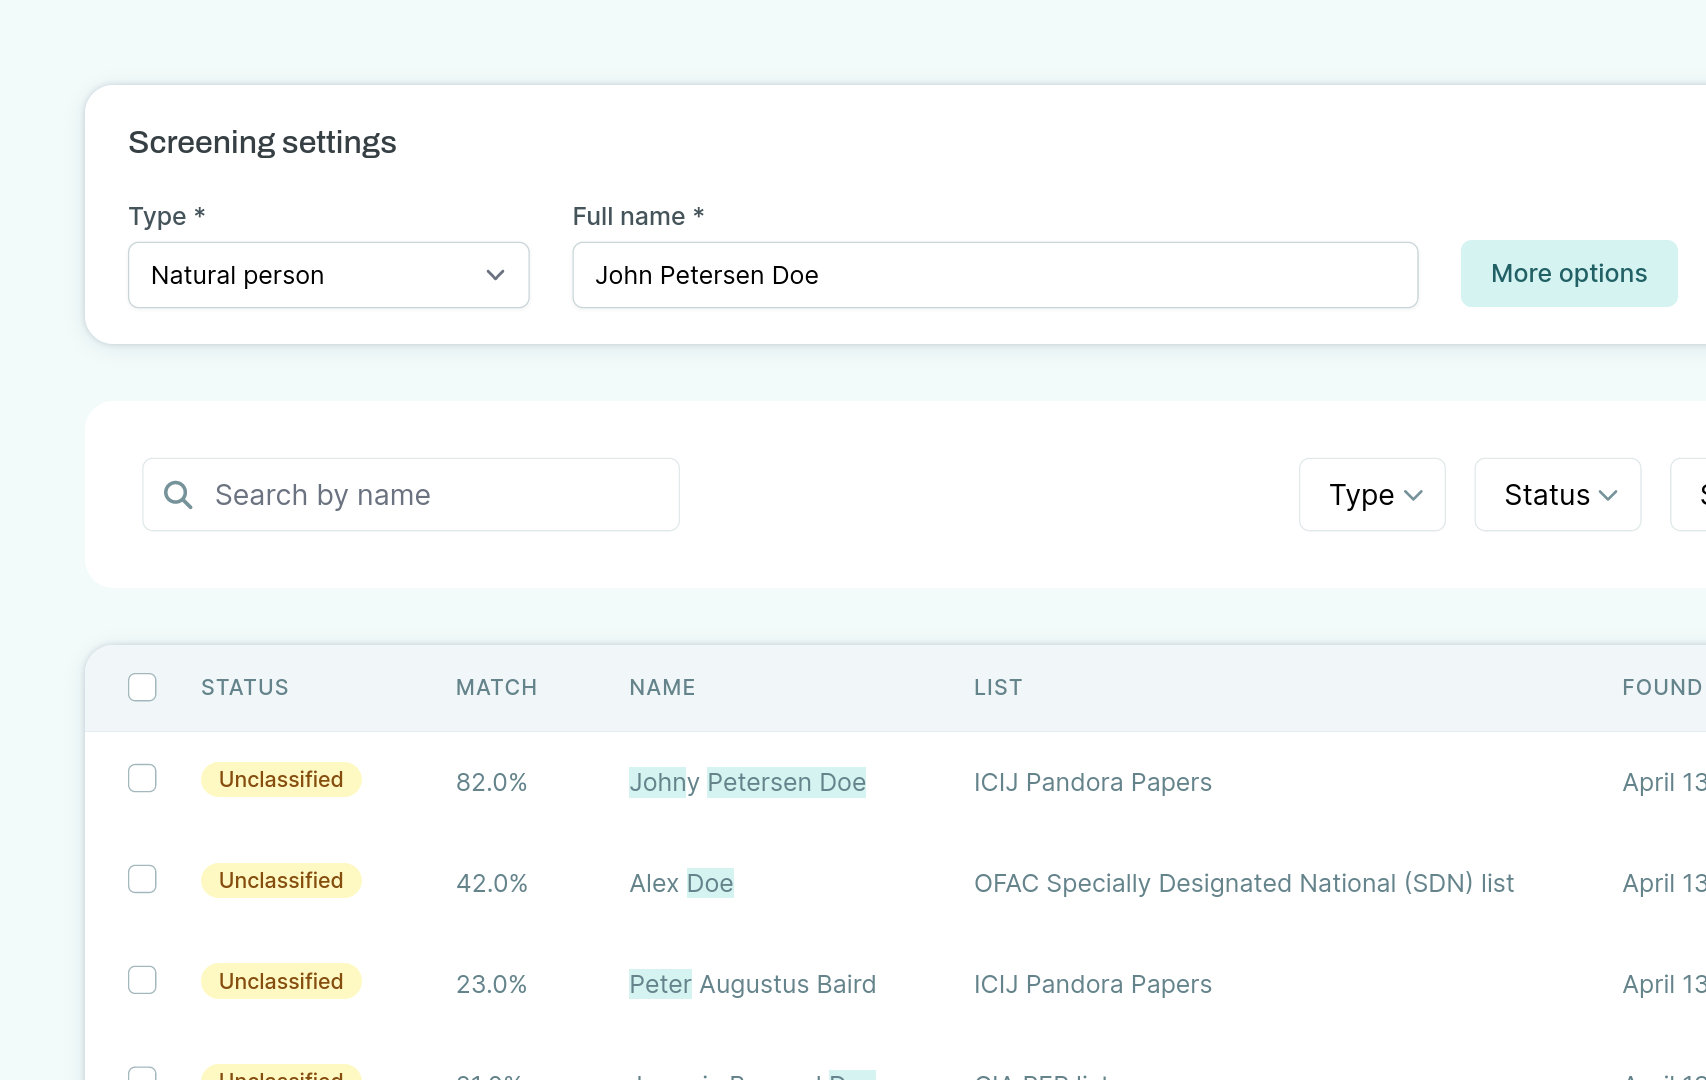Viewport: 1706px width, 1080px height.
Task: Open the Type entity dropdown (Natural person)
Action: coord(328,275)
